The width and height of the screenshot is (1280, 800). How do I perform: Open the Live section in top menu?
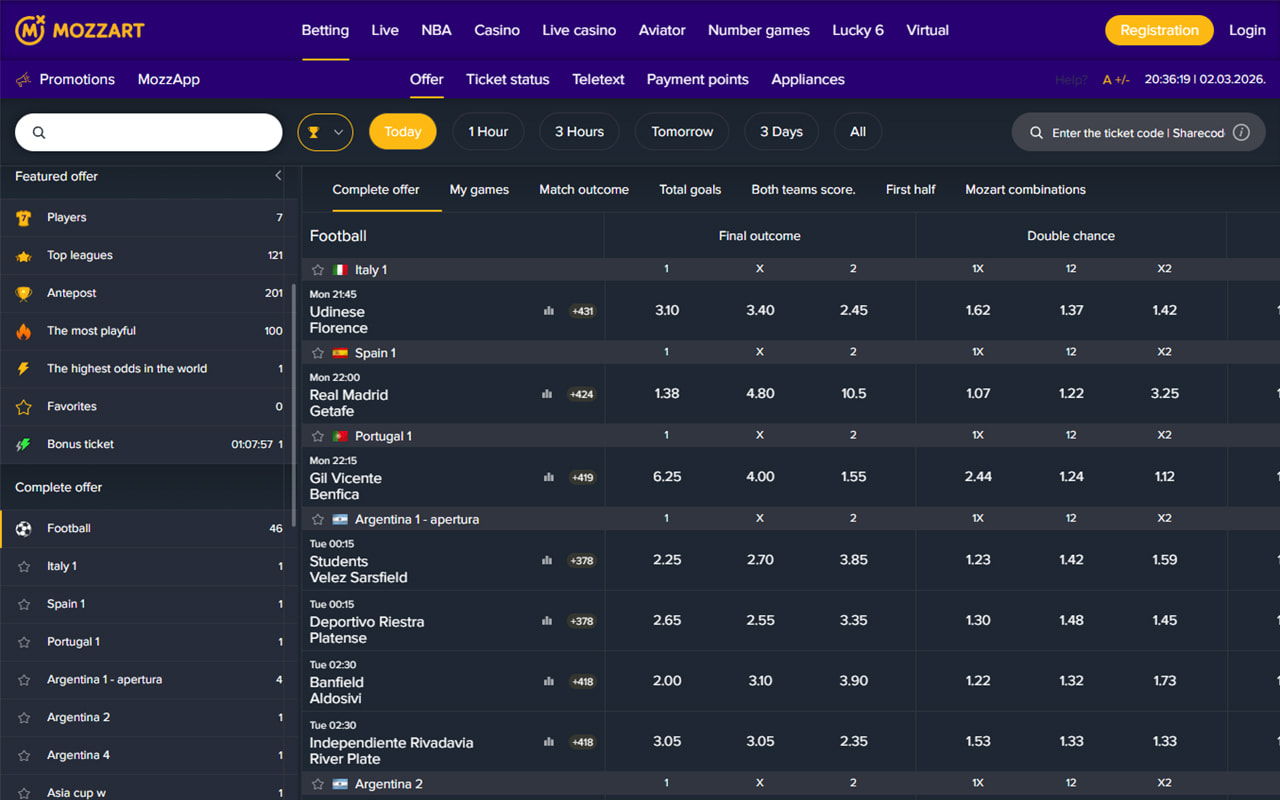tap(385, 30)
